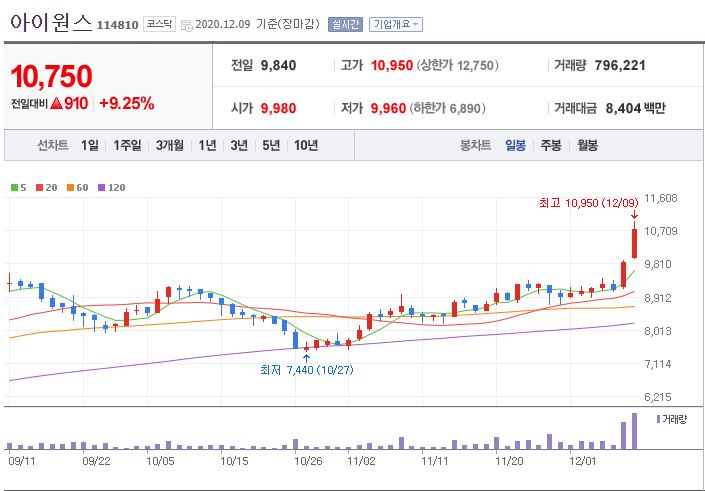Click the red 20-day moving average swatch
705x491 pixels.
coord(40,187)
